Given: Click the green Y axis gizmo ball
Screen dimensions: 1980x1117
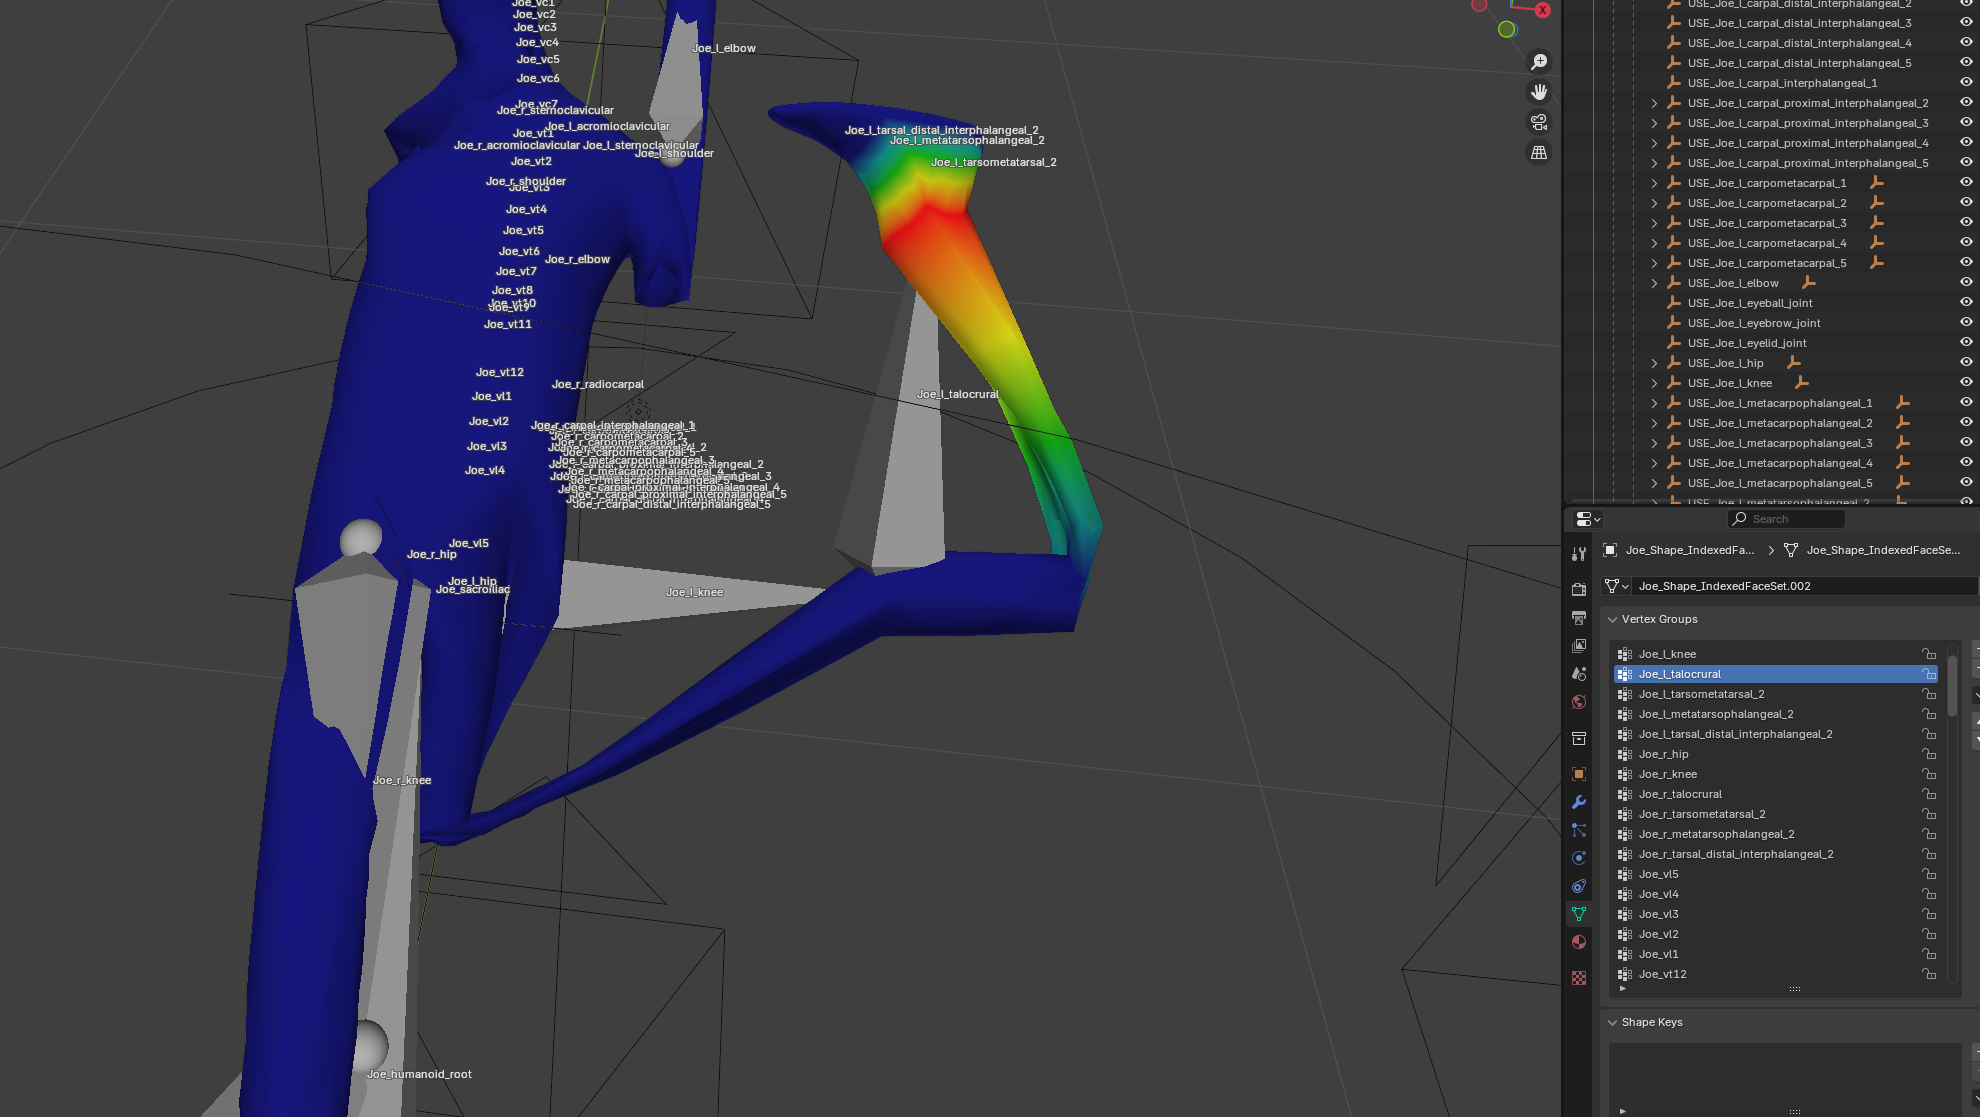Looking at the screenshot, I should pyautogui.click(x=1506, y=30).
